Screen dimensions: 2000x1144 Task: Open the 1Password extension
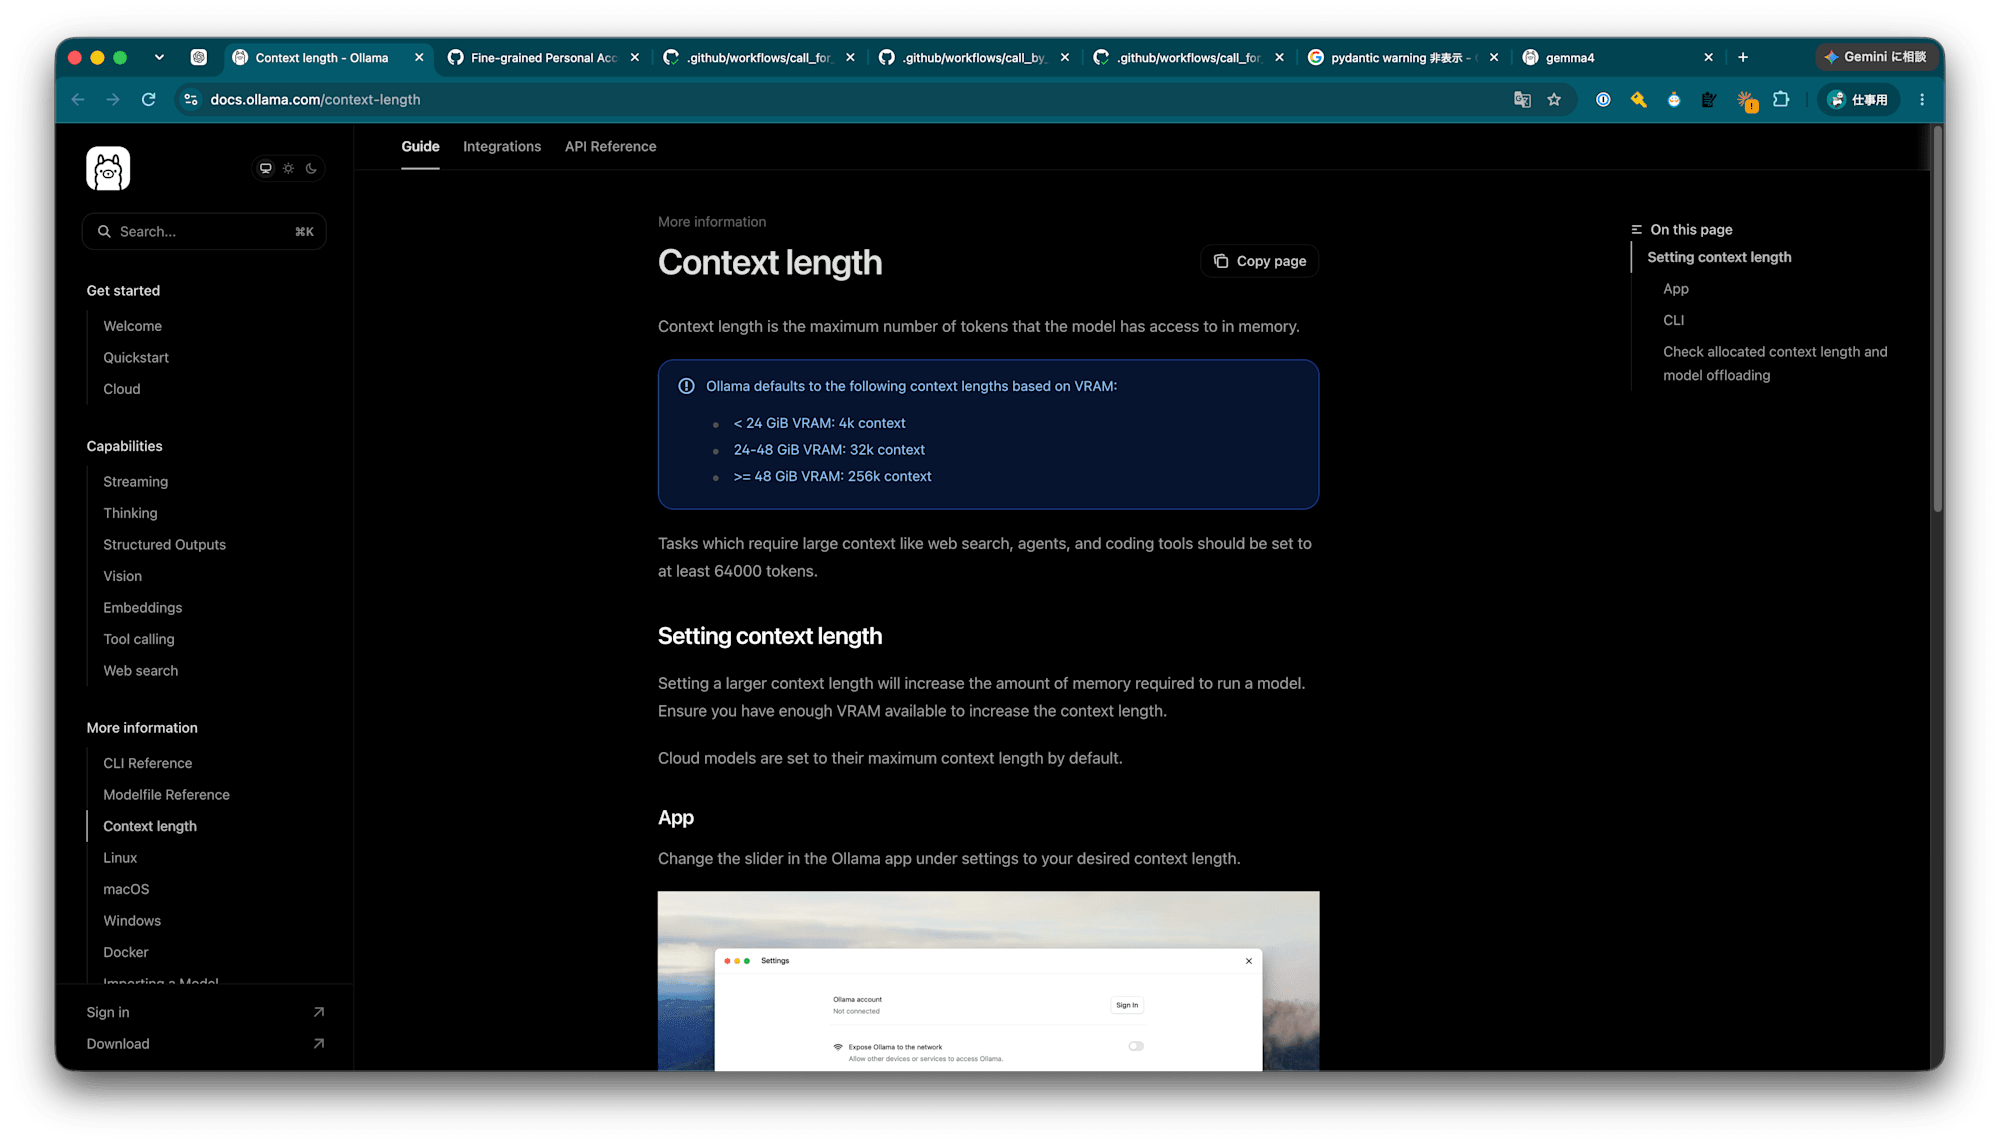(1603, 99)
